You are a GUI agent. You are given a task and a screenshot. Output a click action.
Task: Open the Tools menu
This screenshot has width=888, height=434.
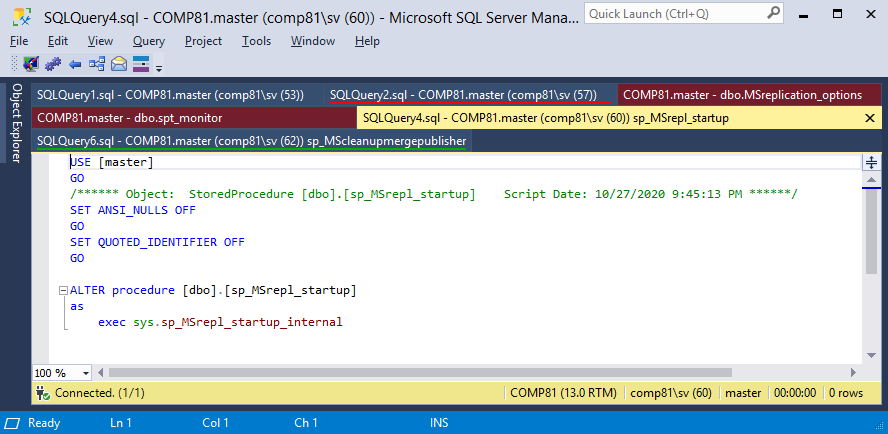coord(257,41)
